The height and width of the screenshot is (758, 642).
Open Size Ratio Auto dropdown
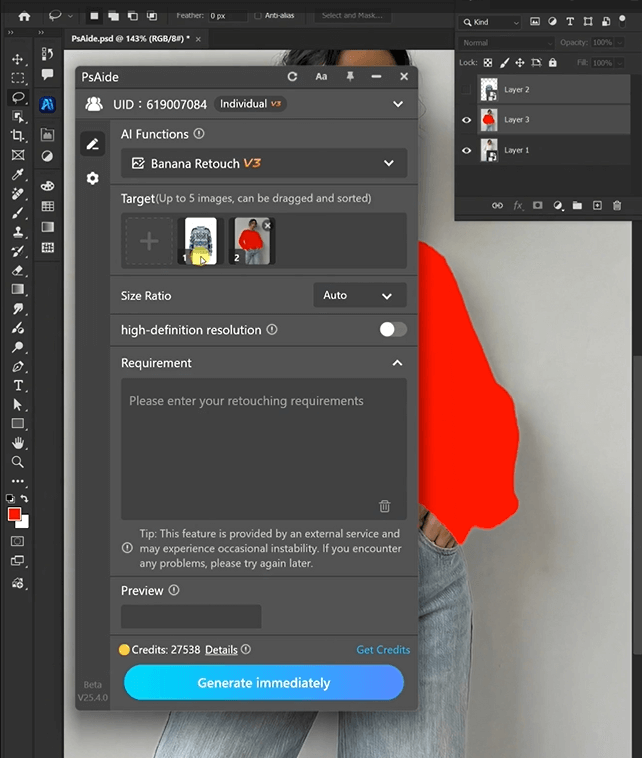[360, 295]
